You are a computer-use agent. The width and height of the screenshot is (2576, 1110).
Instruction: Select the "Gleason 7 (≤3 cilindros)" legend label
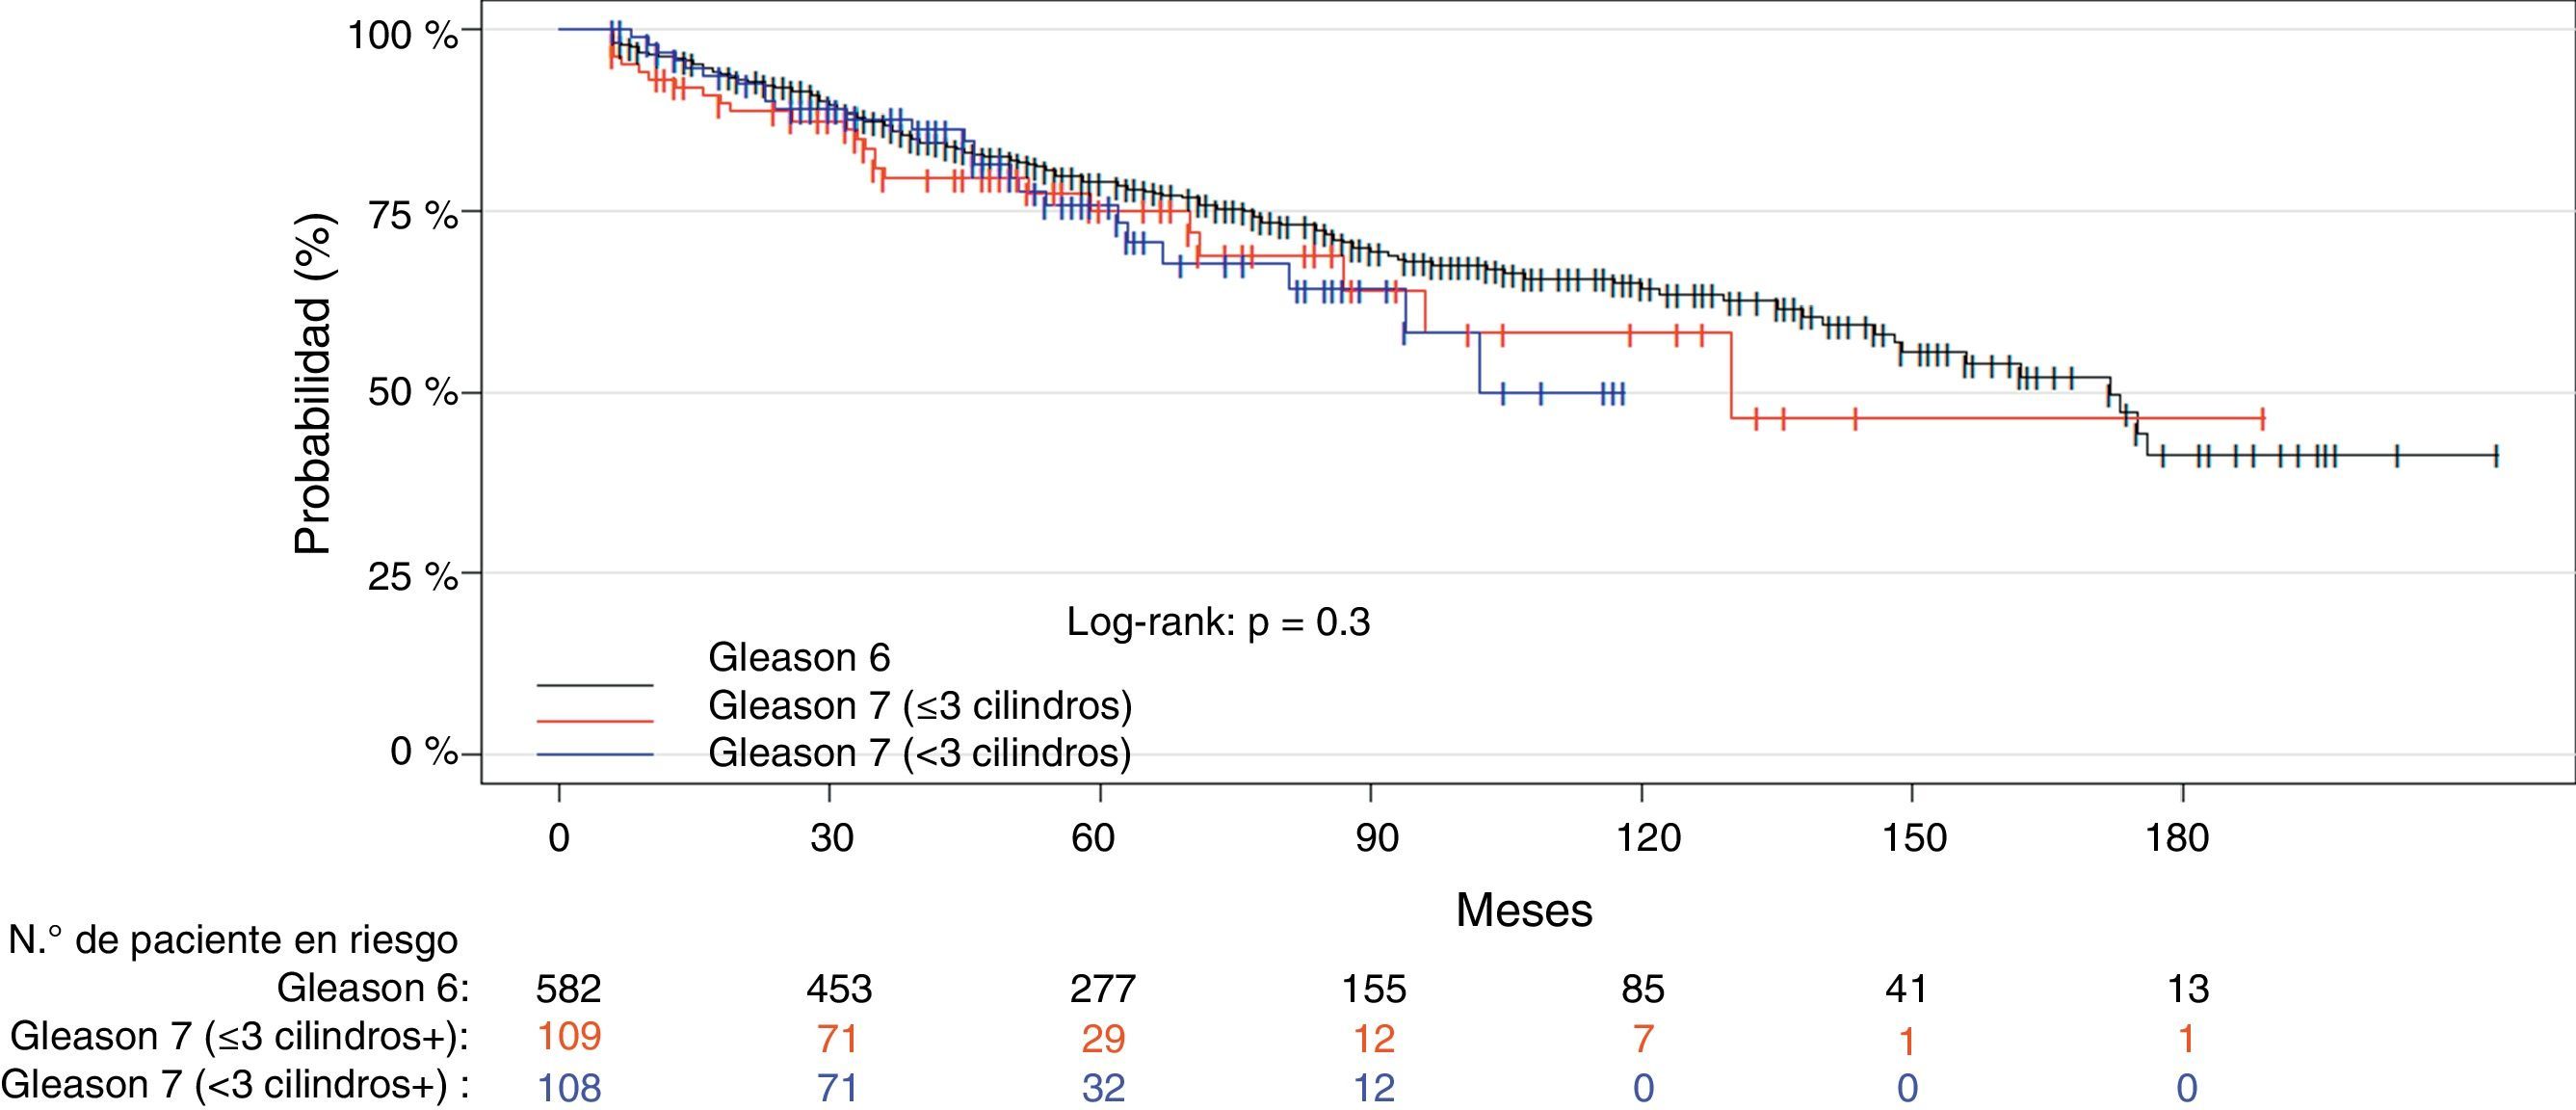point(919,706)
